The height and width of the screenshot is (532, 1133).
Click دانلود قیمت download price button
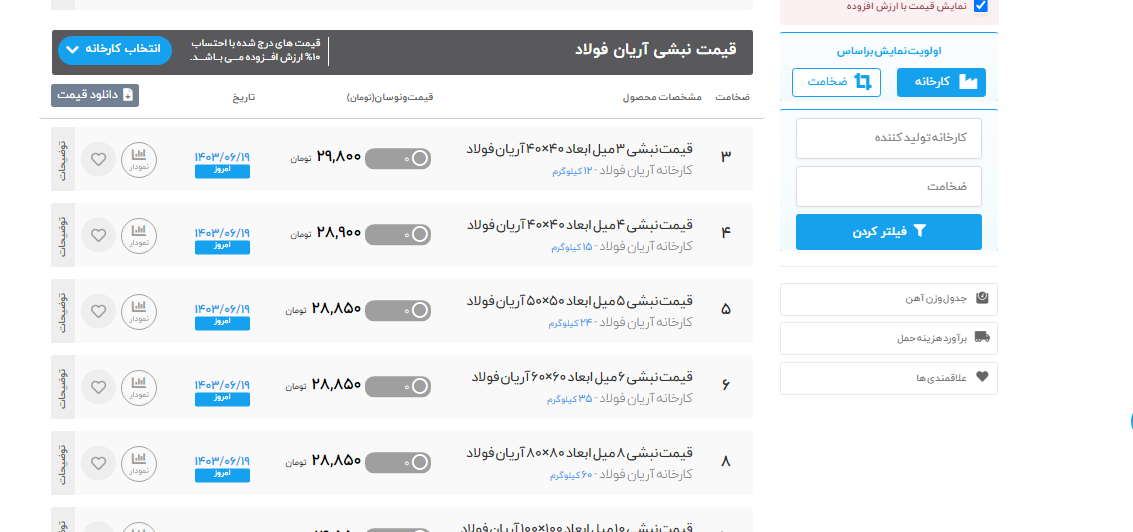95,95
